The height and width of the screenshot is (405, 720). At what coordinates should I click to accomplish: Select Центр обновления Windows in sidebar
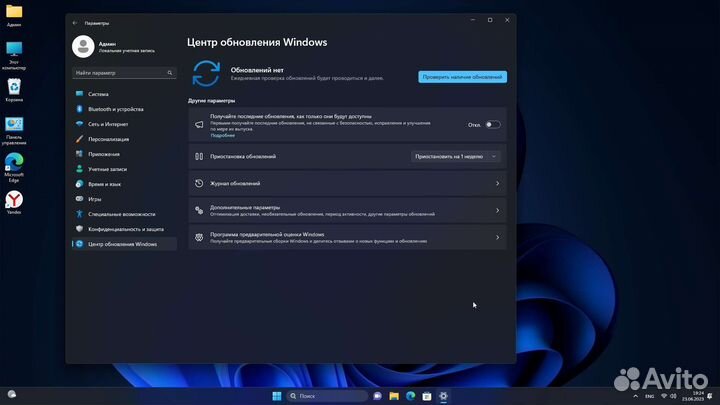click(124, 244)
